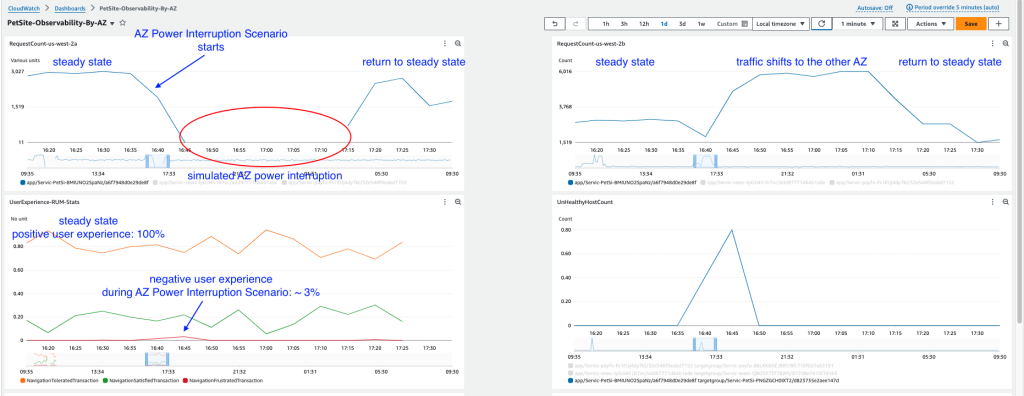
Task: Open the Actions dropdown menu
Action: pyautogui.click(x=931, y=24)
